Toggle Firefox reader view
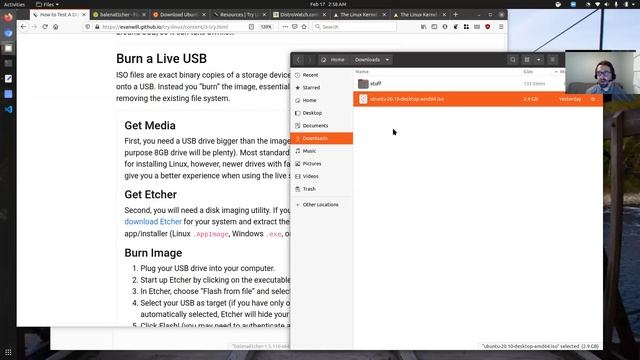This screenshot has width=640, height=360. (x=251, y=27)
